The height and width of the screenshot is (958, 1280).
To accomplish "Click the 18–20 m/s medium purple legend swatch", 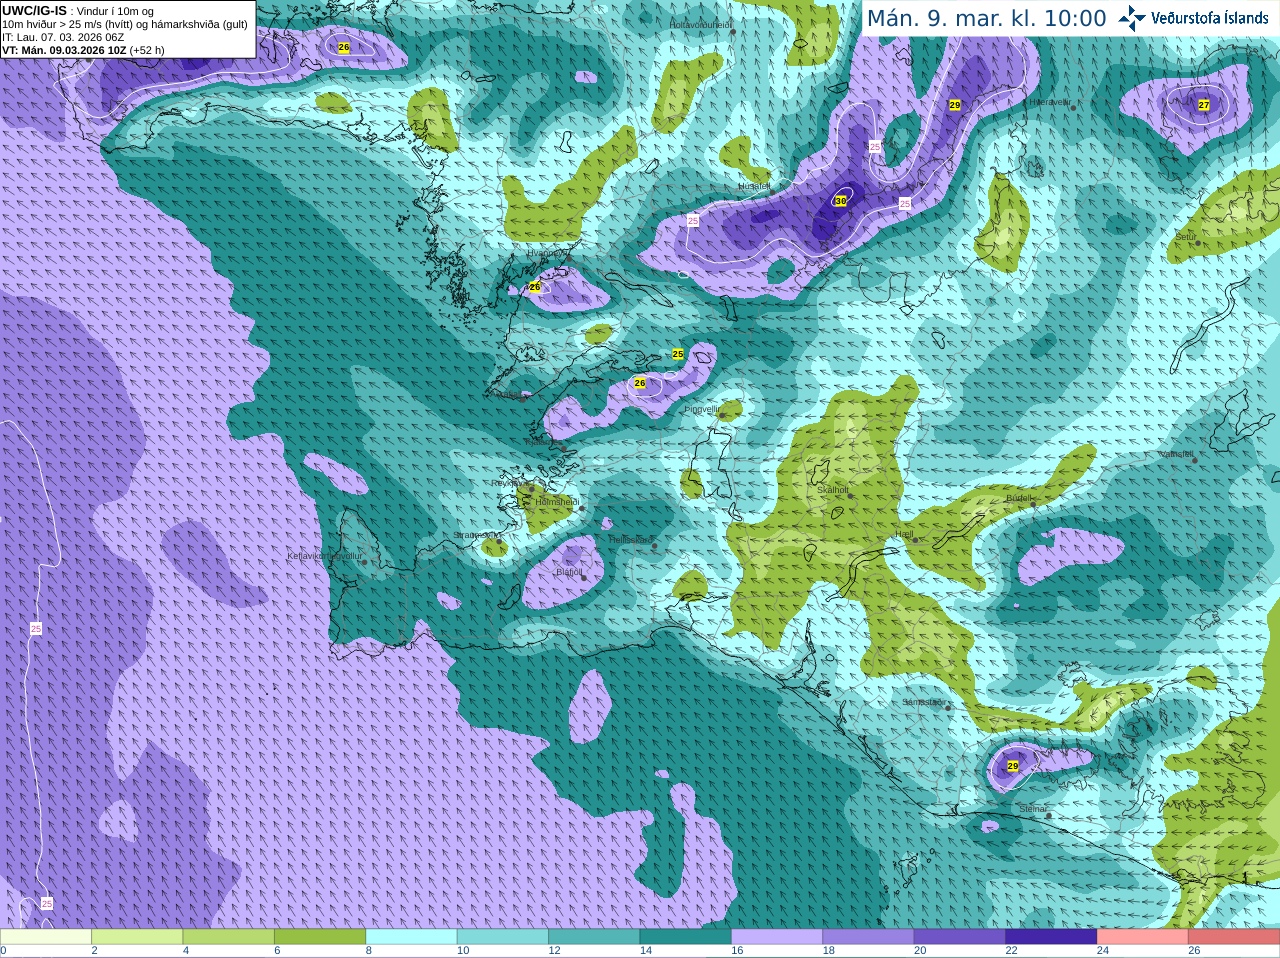I will point(869,937).
